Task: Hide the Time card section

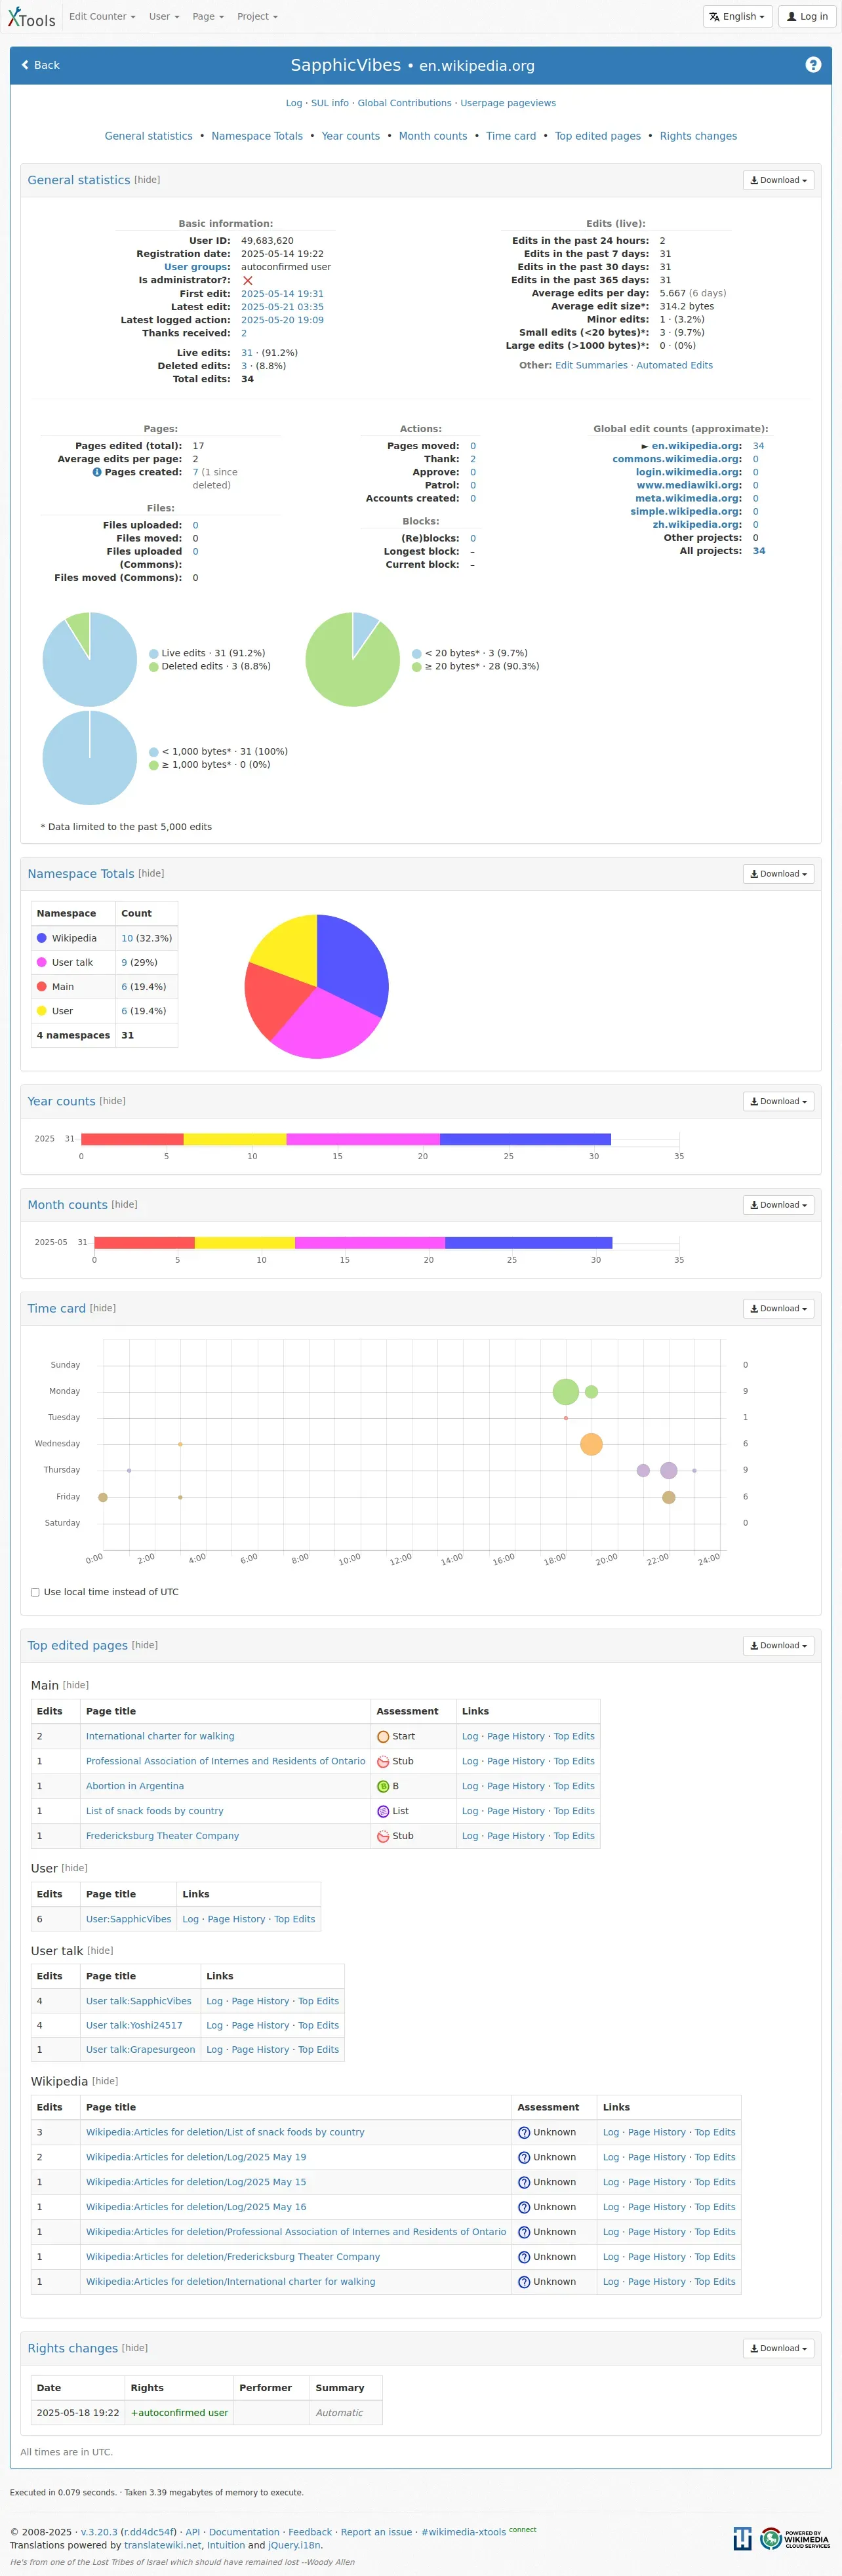Action: (103, 1308)
